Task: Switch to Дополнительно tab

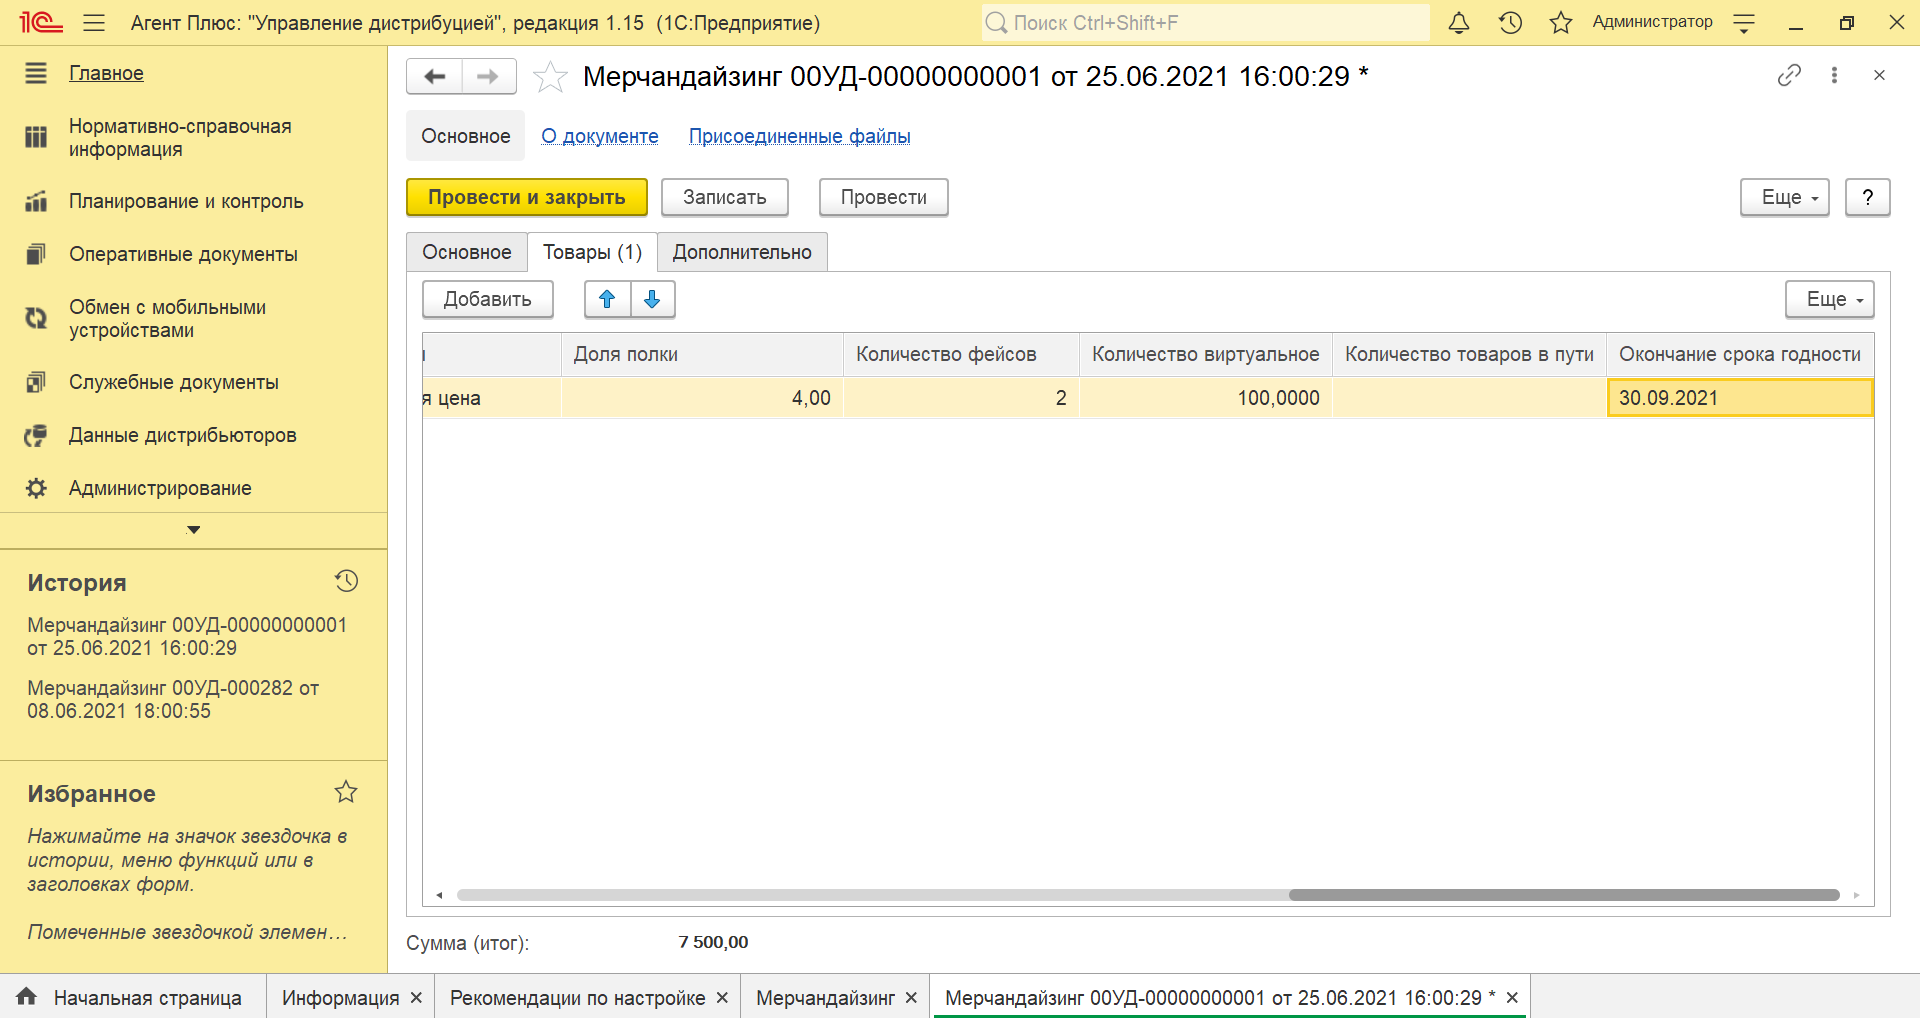Action: (x=742, y=252)
